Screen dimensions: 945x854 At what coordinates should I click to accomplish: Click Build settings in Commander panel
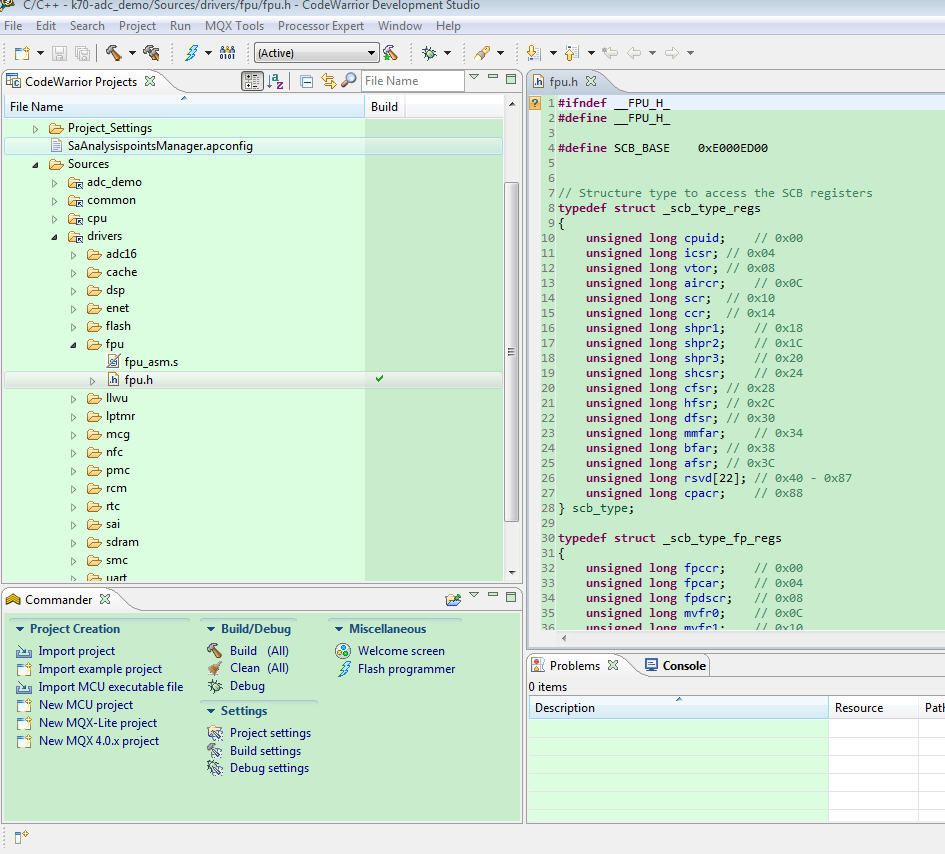coord(265,751)
